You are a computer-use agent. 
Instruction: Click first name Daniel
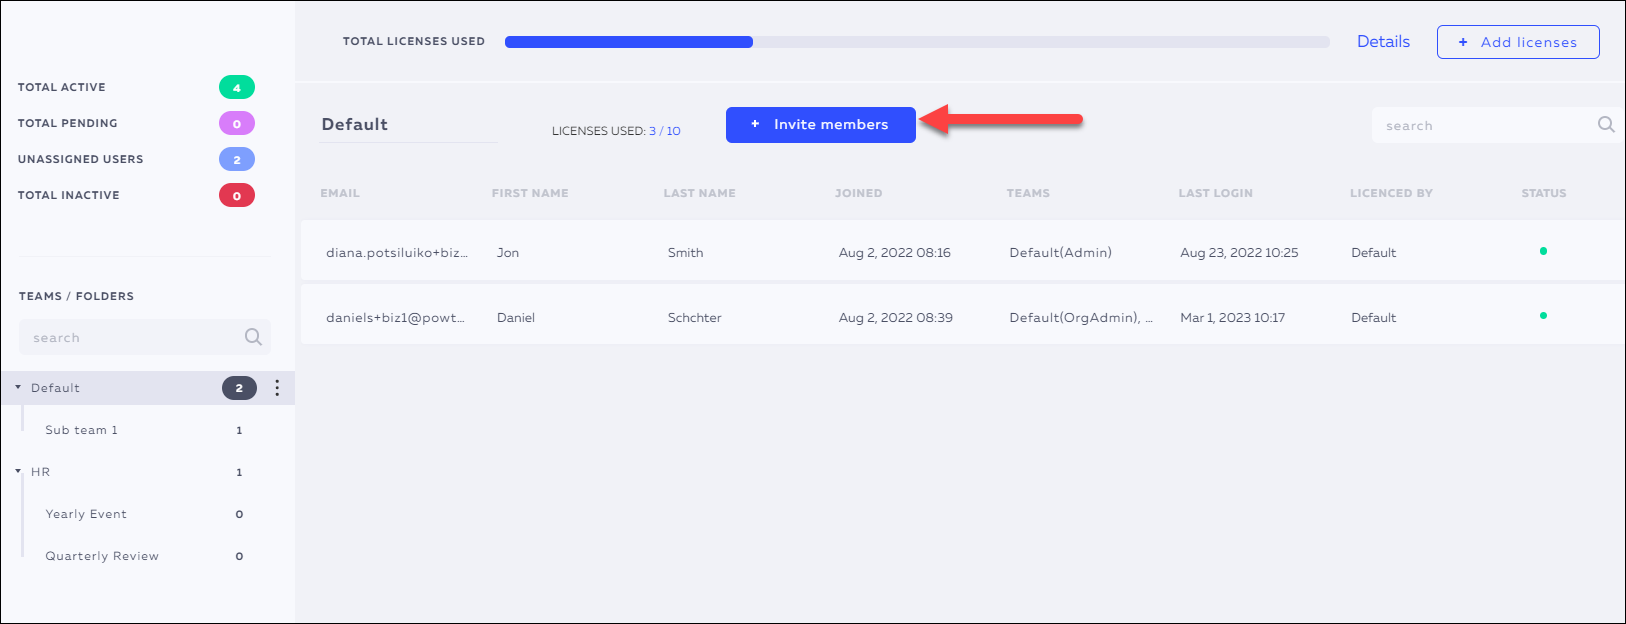point(516,318)
